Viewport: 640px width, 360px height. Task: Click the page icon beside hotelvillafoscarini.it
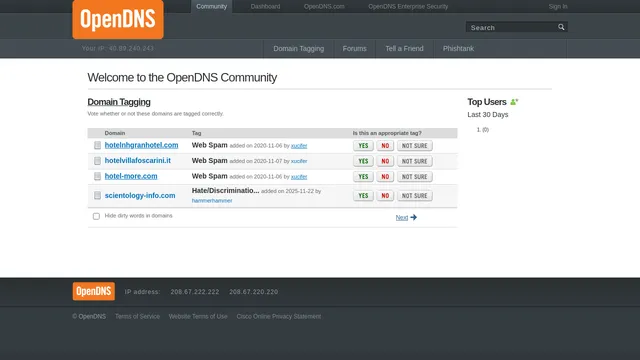(97, 161)
